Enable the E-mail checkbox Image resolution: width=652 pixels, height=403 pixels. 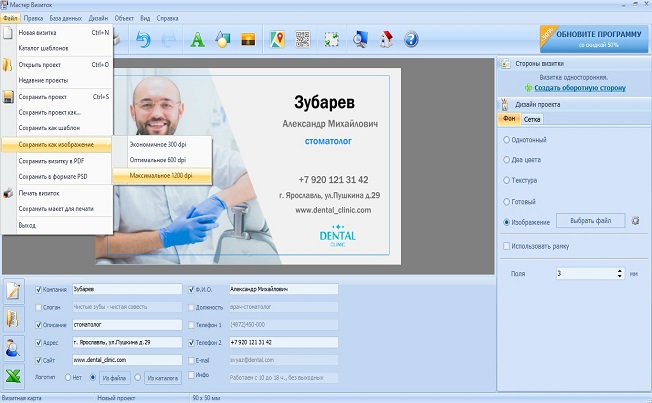pos(191,361)
